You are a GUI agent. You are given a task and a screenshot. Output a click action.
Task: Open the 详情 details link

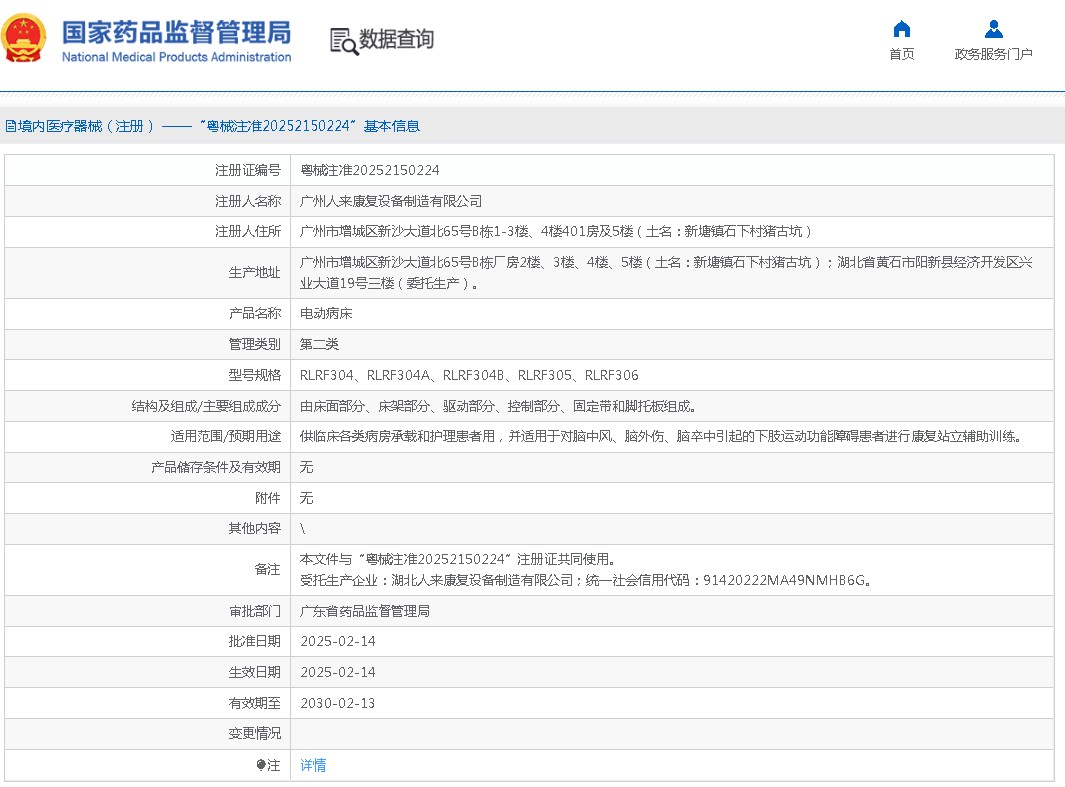[x=313, y=765]
